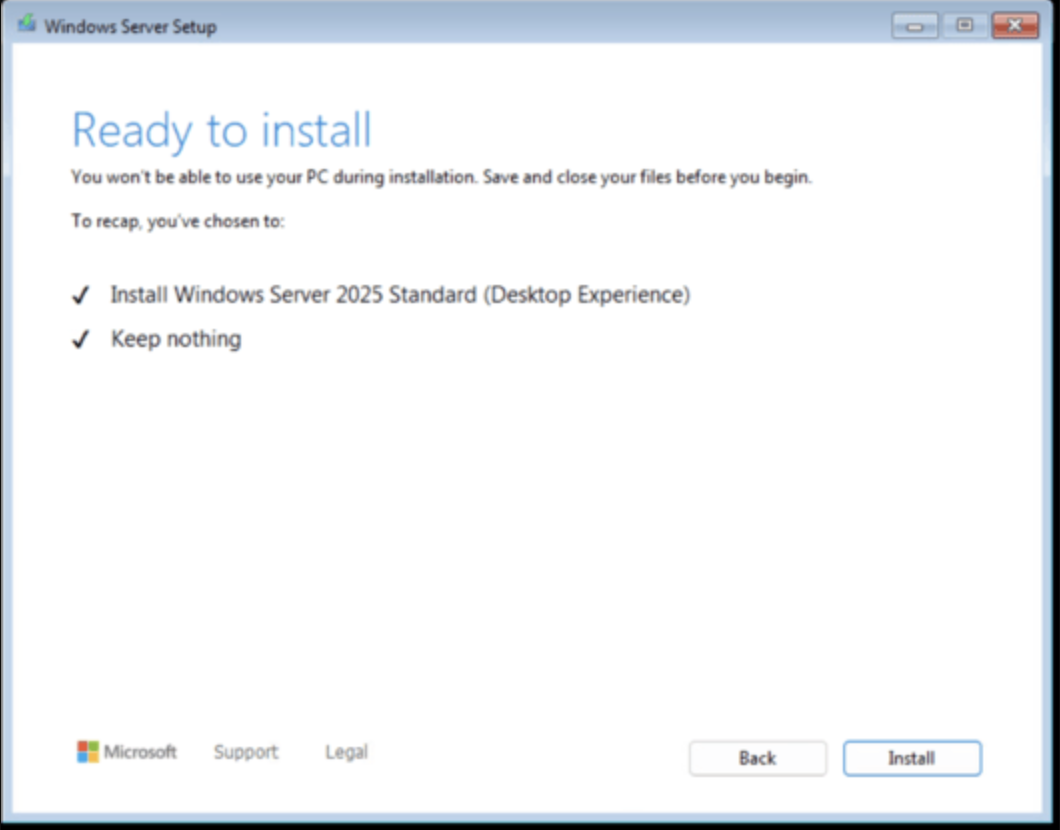This screenshot has height=830, width=1060.
Task: Open the Support link
Action: point(246,752)
